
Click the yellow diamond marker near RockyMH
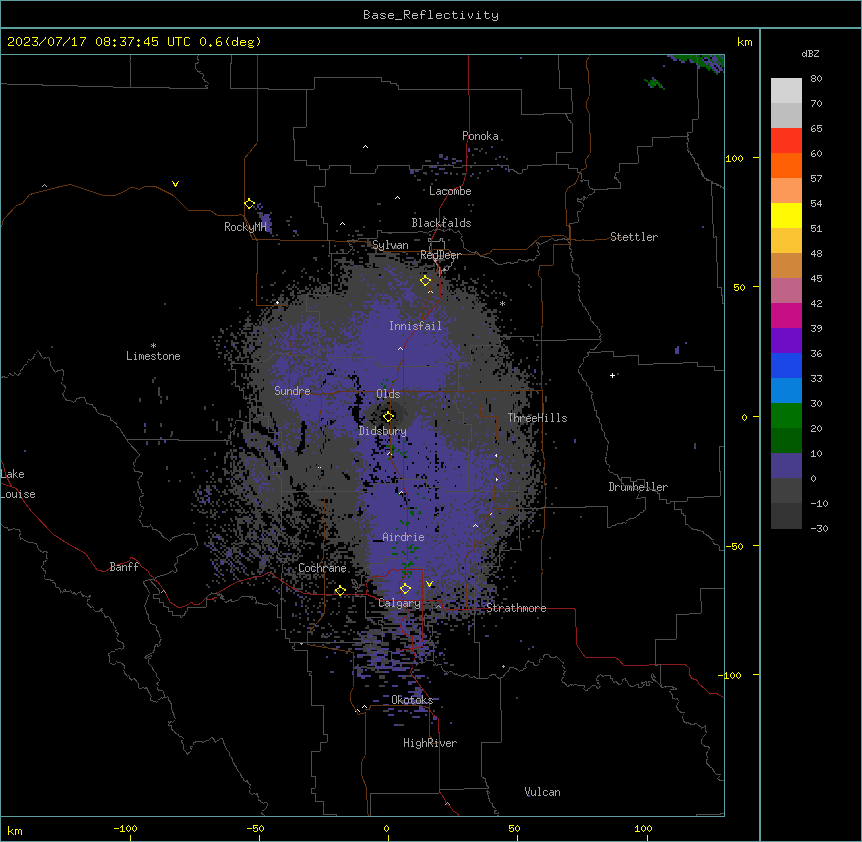click(250, 204)
